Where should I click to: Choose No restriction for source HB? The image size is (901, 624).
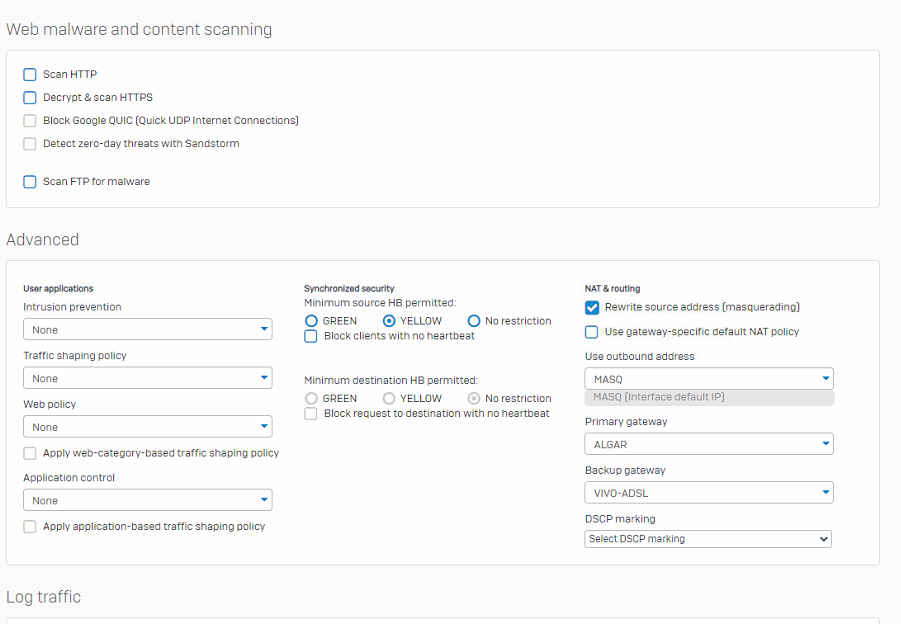[x=474, y=321]
